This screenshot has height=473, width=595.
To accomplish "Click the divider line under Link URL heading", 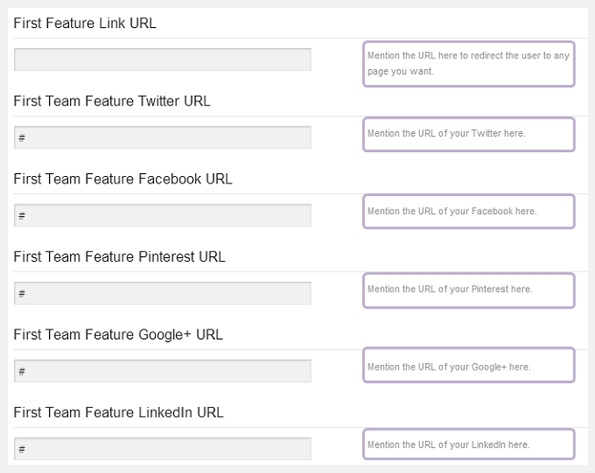I will click(x=300, y=38).
